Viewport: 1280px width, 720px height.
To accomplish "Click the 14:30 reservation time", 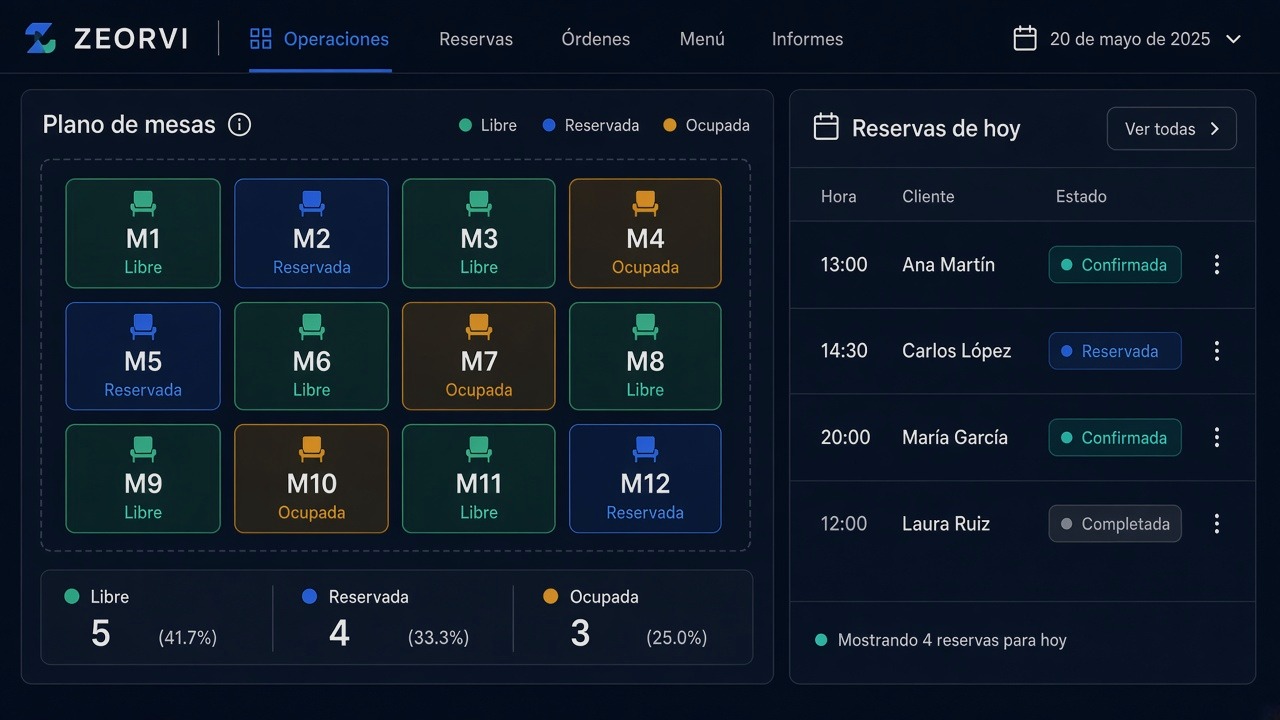I will [844, 351].
